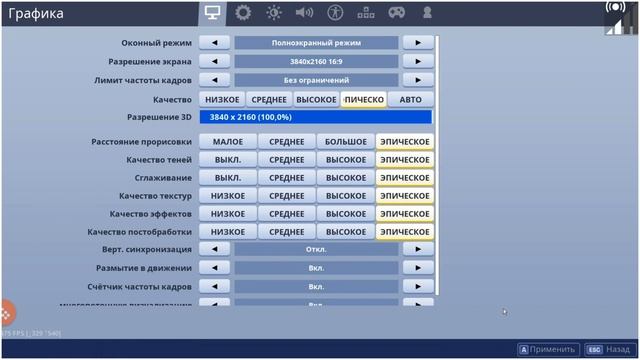This screenshot has height=360, width=640.
Task: Frame rate limit right arrow
Action: pos(418,80)
